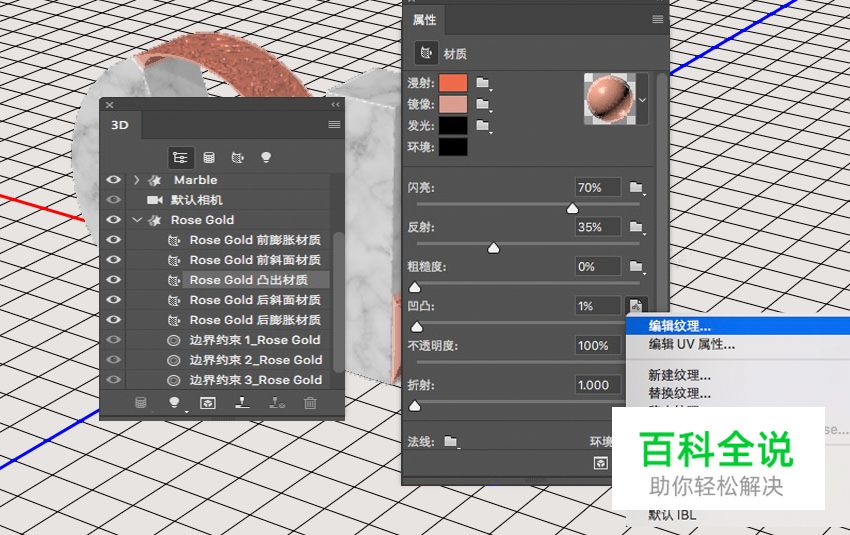Image resolution: width=850 pixels, height=535 pixels.
Task: Close the 3D panel with X
Action: pos(110,105)
